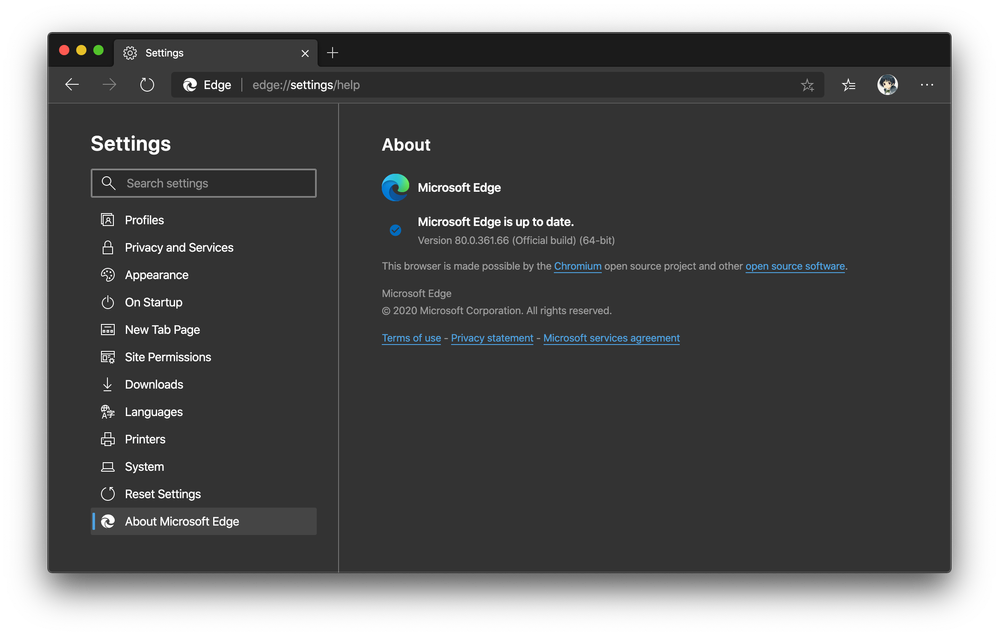Click the Reset Settings circular arrow icon
Image resolution: width=999 pixels, height=636 pixels.
108,494
